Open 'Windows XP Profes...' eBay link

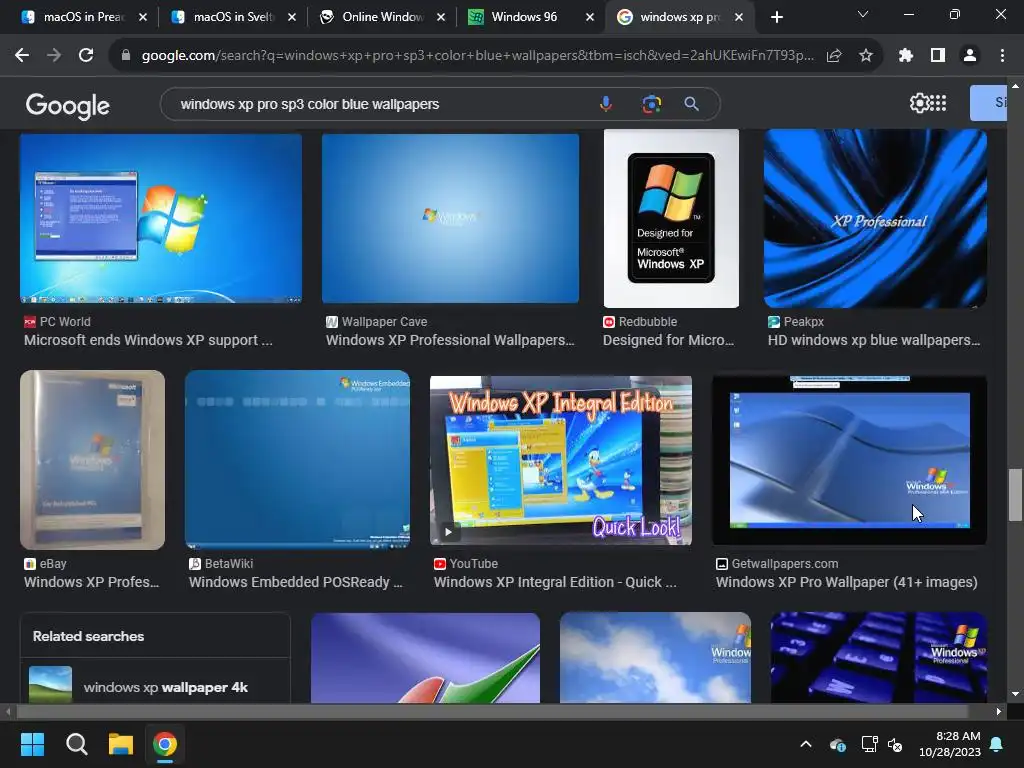91,582
